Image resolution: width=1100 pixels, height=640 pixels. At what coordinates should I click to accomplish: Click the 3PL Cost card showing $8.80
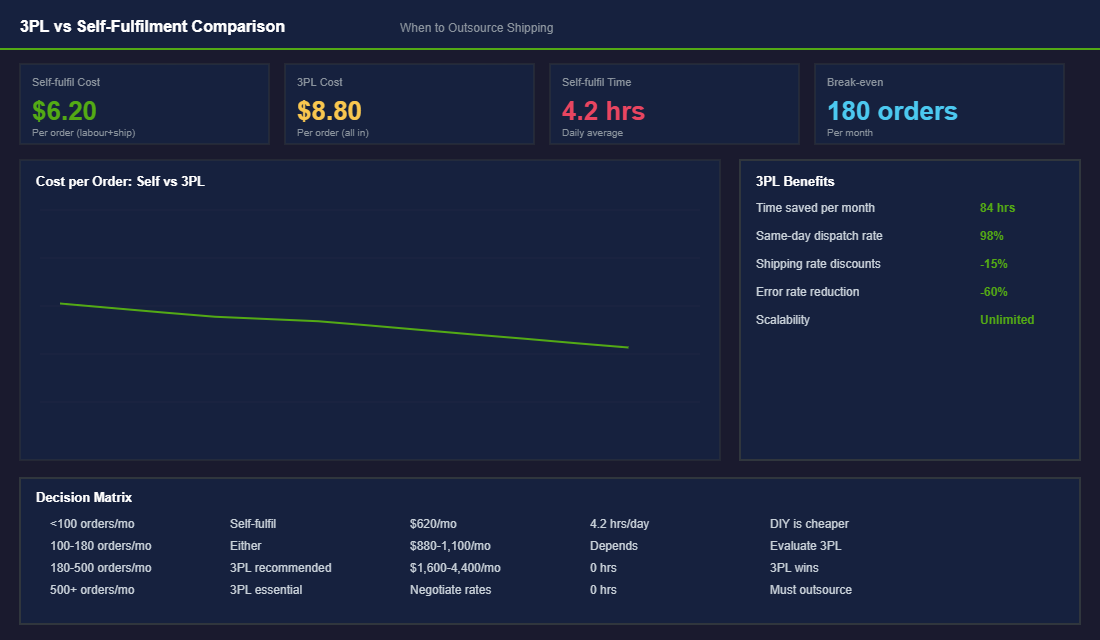(x=409, y=103)
